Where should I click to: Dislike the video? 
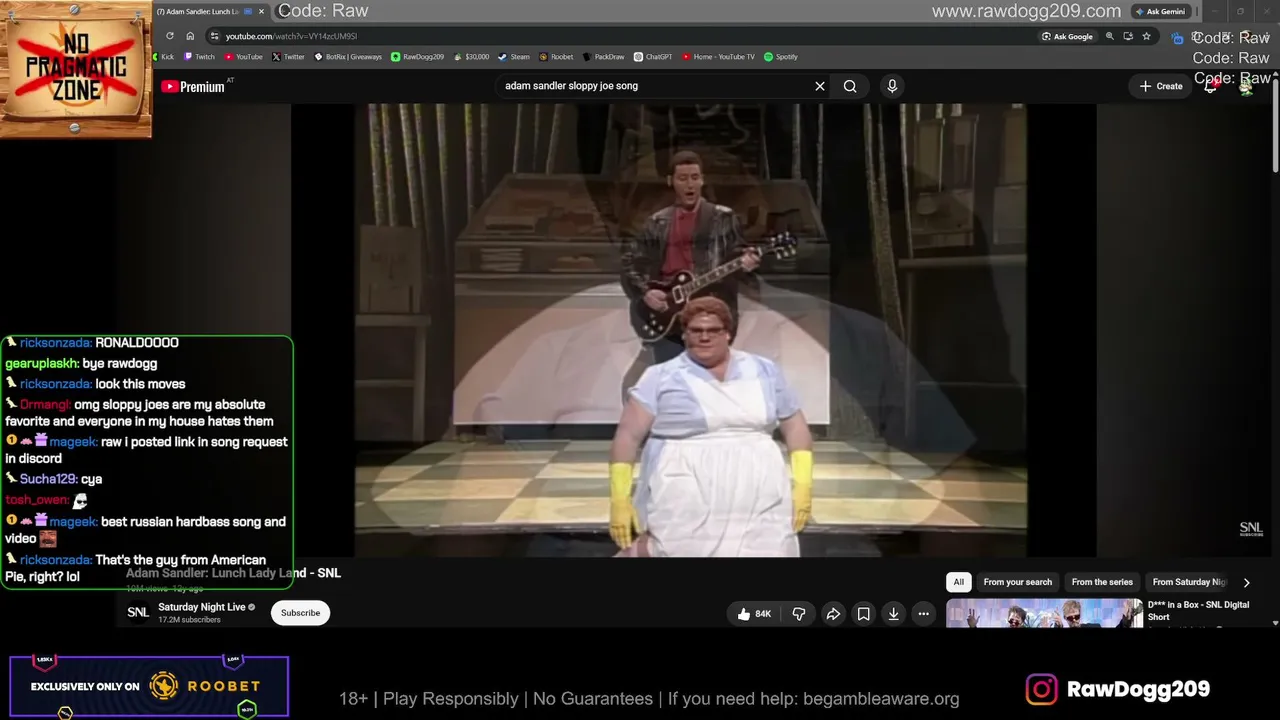[799, 614]
